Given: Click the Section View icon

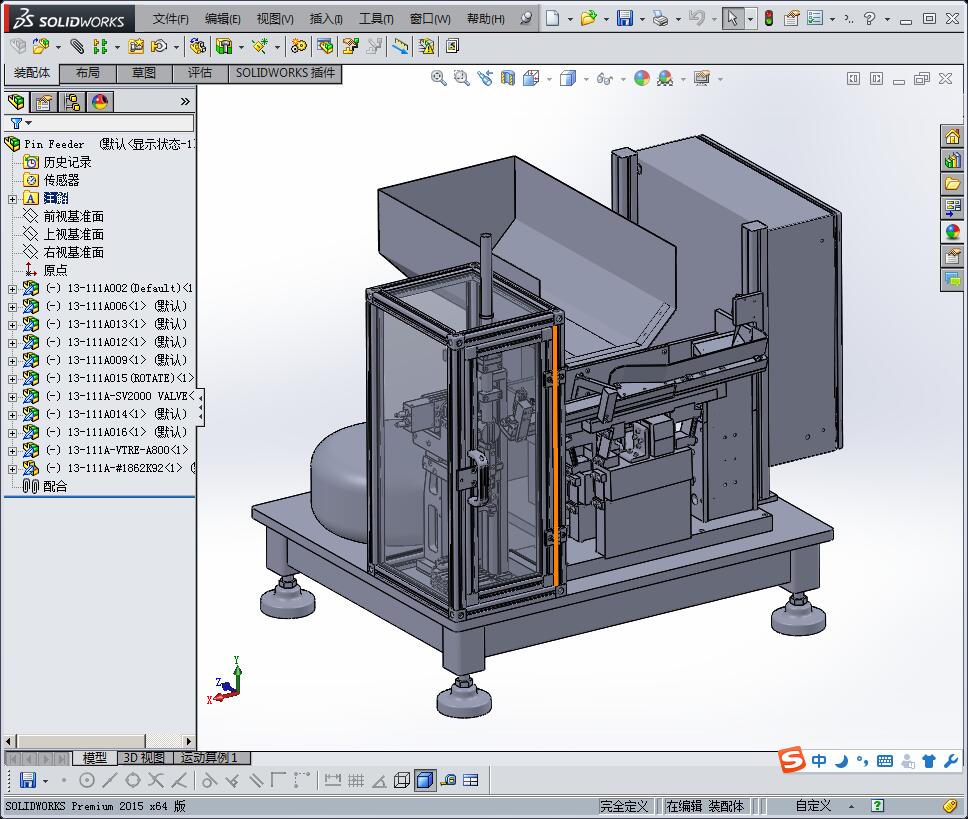Looking at the screenshot, I should tap(508, 78).
